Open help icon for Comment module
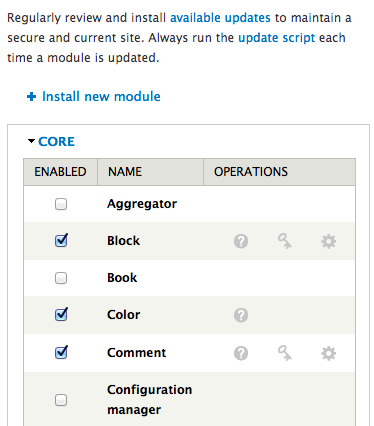374x426 pixels. [x=241, y=353]
